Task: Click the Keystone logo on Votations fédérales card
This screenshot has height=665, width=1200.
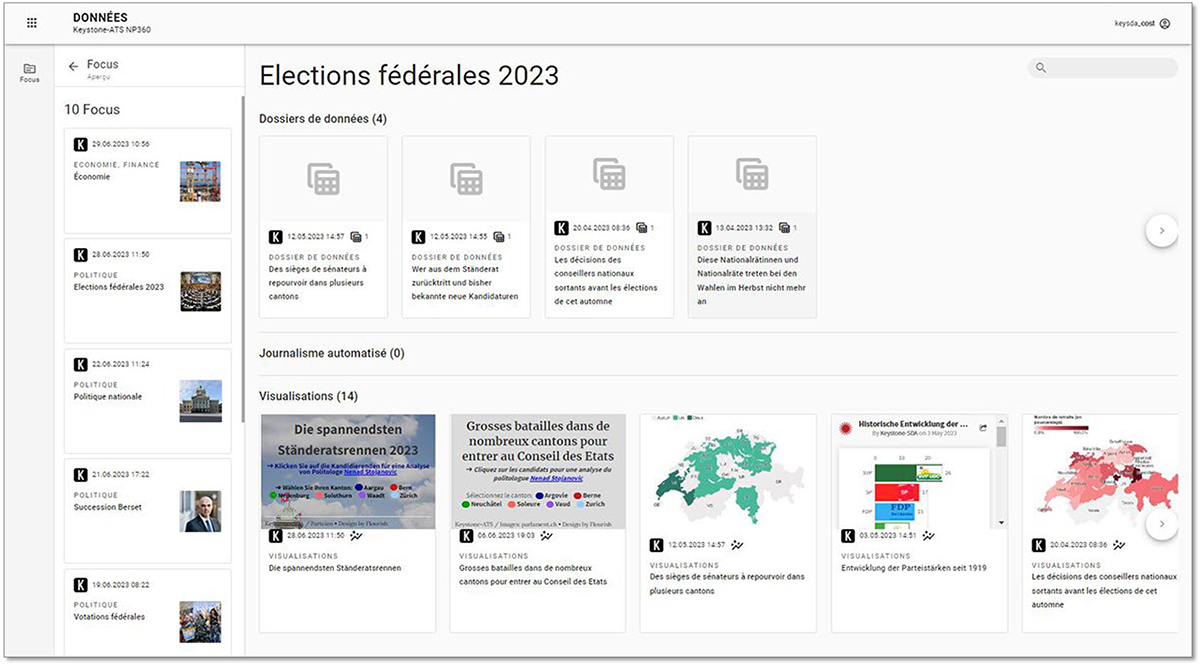Action: [x=81, y=584]
